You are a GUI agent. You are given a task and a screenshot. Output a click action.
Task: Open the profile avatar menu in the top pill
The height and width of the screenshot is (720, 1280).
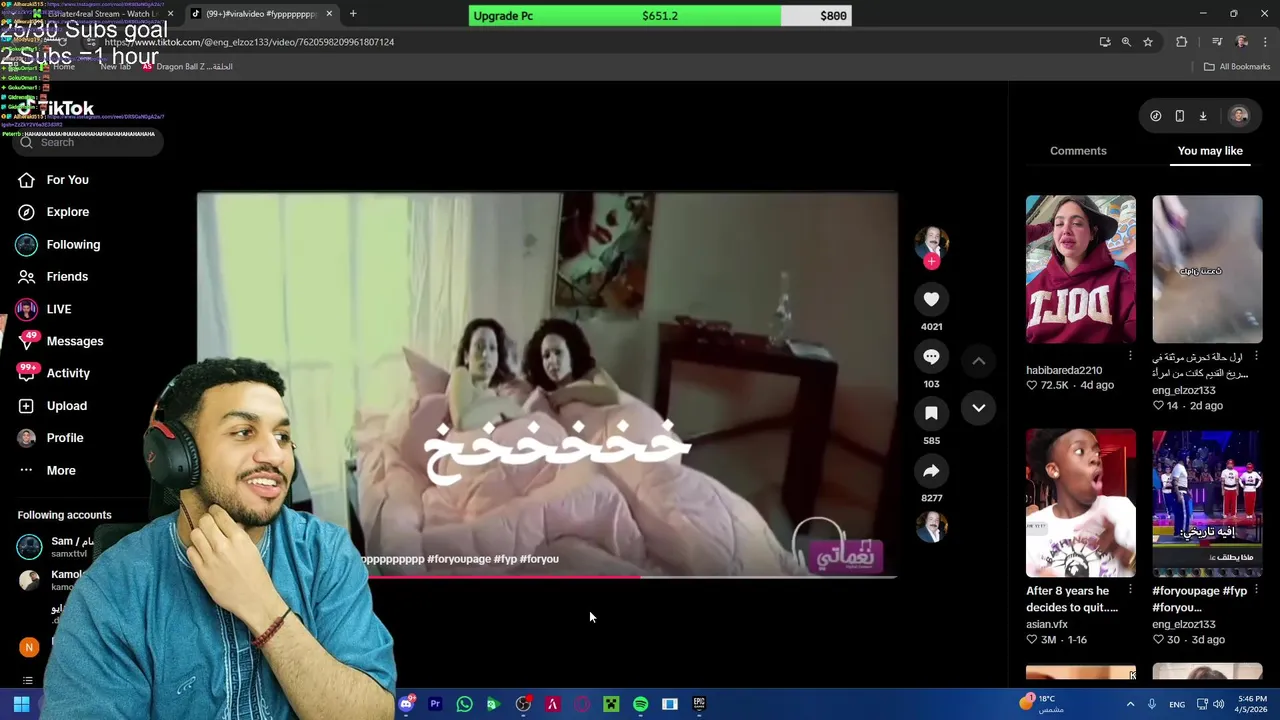pyautogui.click(x=1239, y=116)
